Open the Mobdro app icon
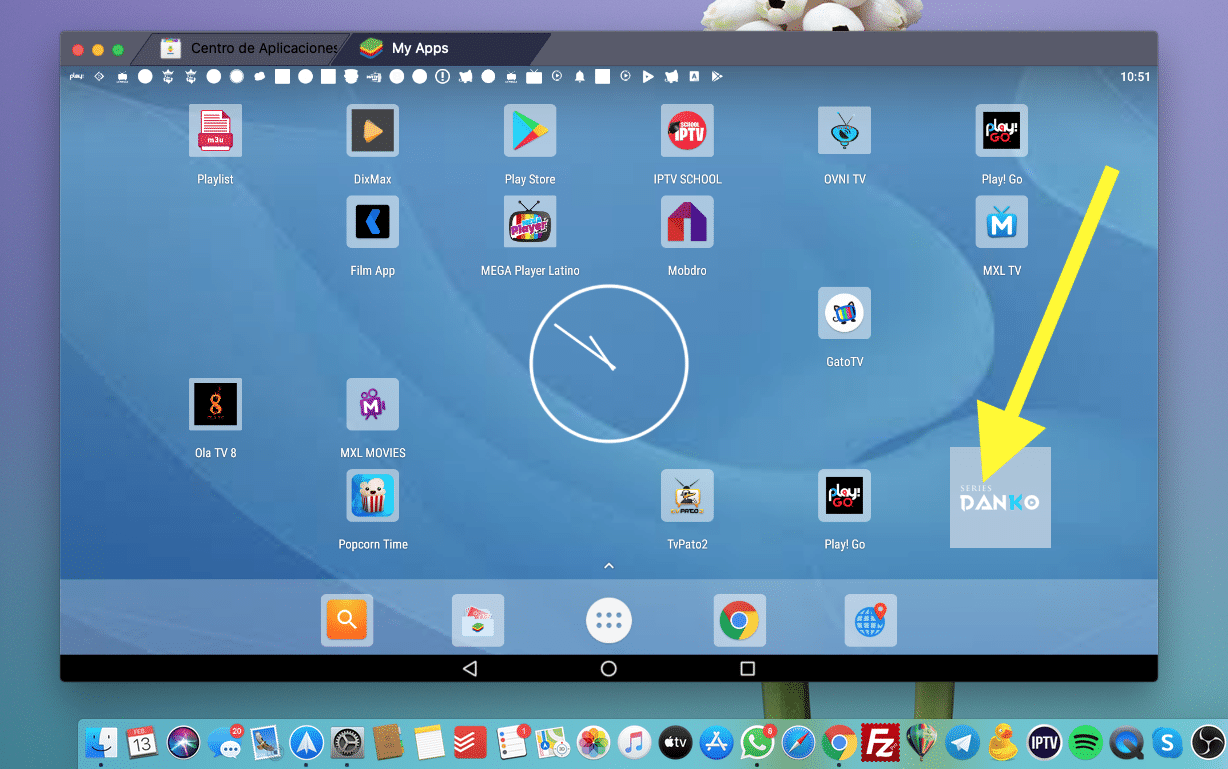Screen dimensions: 1228x769 point(687,222)
